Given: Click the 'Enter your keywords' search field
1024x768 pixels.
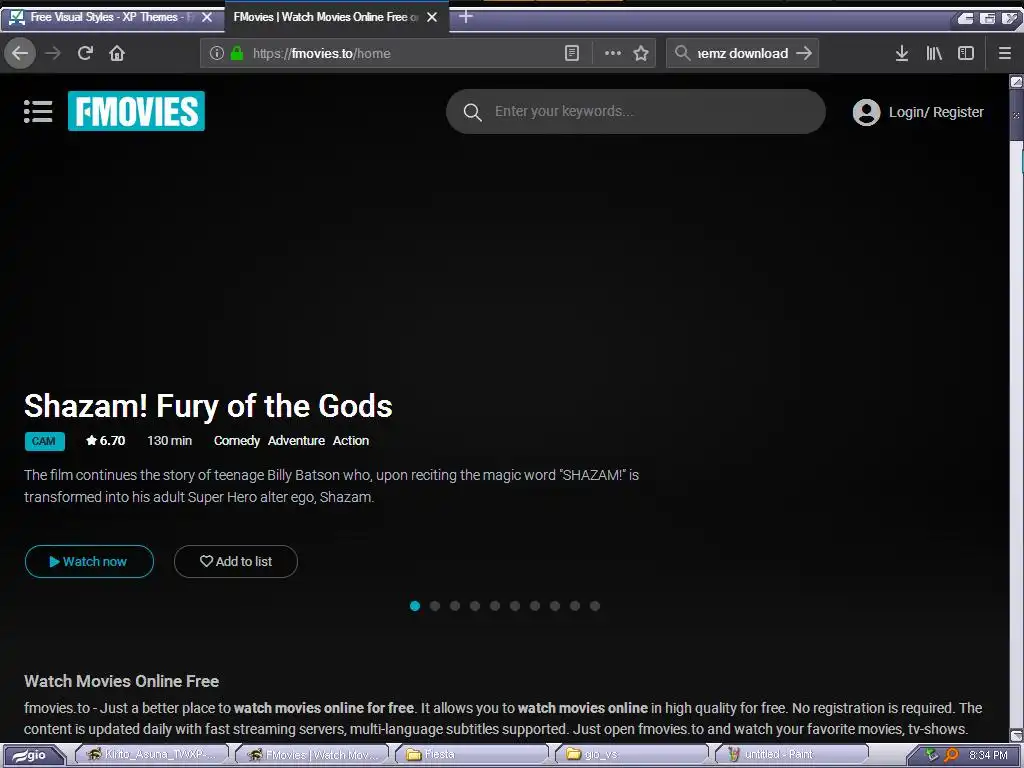Looking at the screenshot, I should pyautogui.click(x=635, y=112).
